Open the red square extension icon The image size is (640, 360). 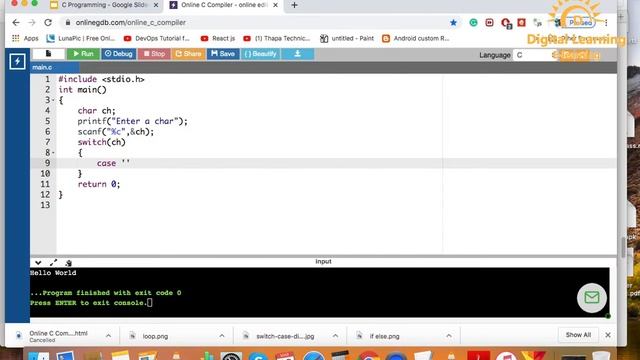pyautogui.click(x=521, y=22)
